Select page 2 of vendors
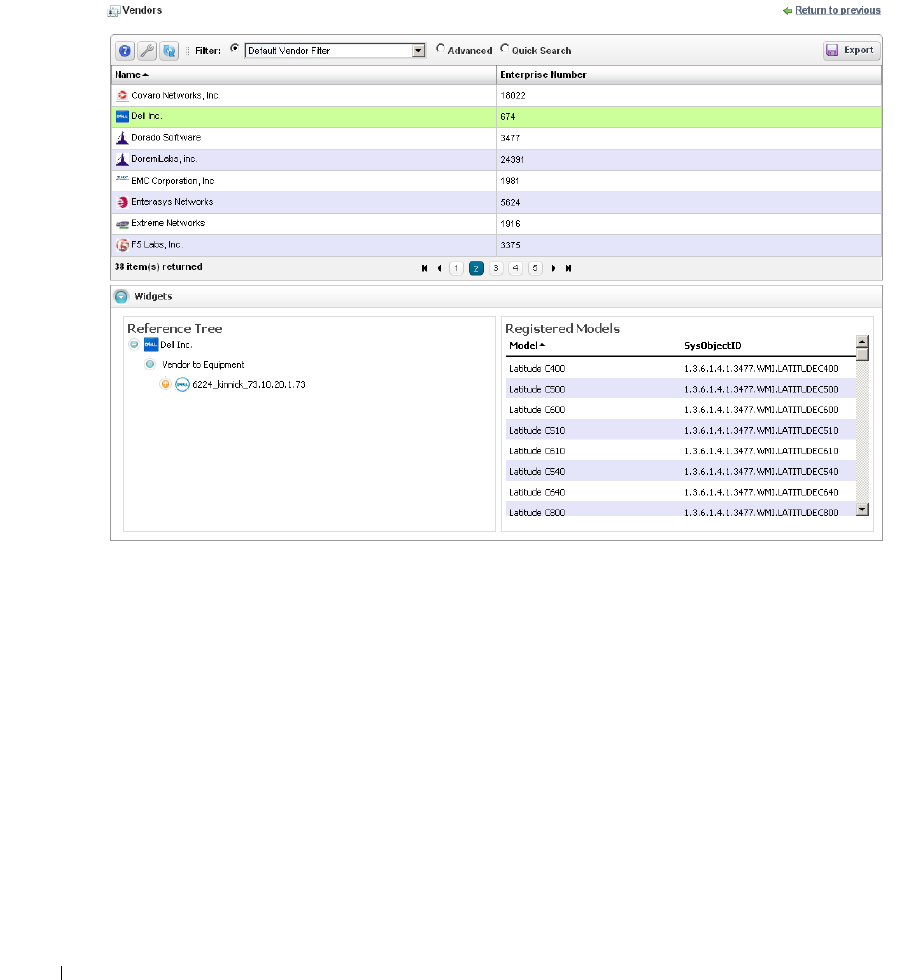 (x=476, y=268)
